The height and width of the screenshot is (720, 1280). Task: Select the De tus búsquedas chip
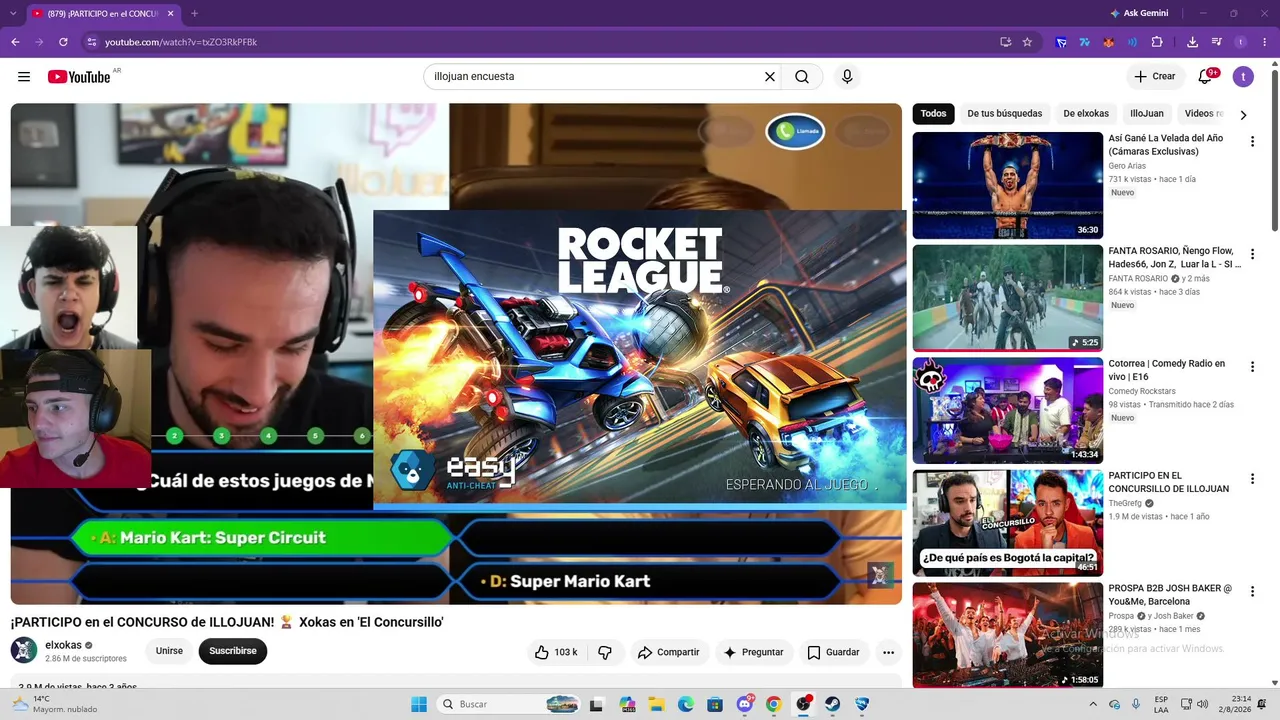1004,114
